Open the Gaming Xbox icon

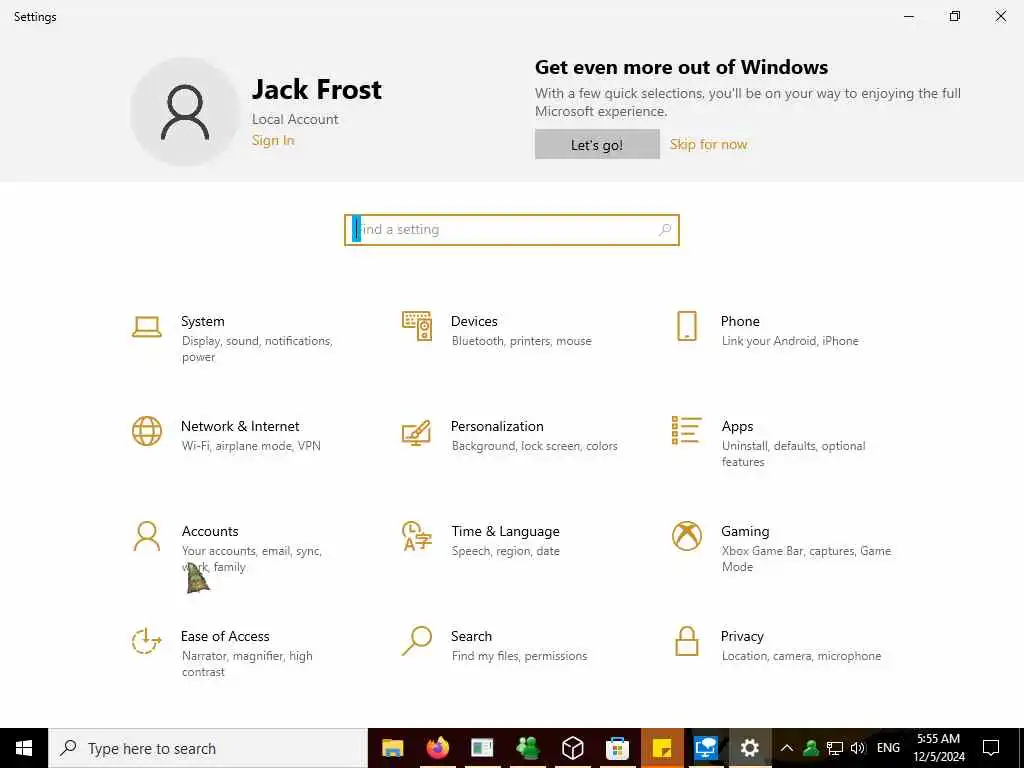(687, 536)
